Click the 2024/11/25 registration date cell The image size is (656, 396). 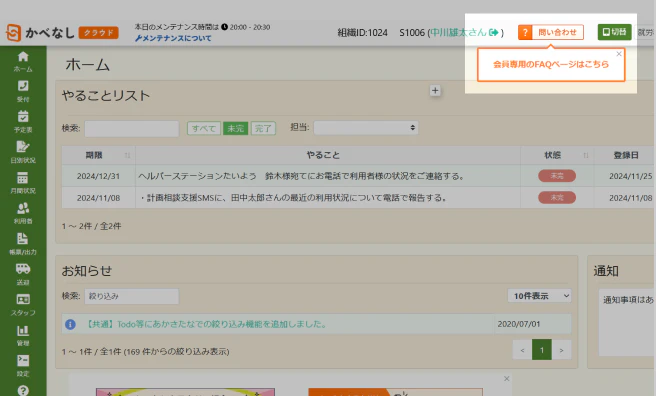coord(630,176)
